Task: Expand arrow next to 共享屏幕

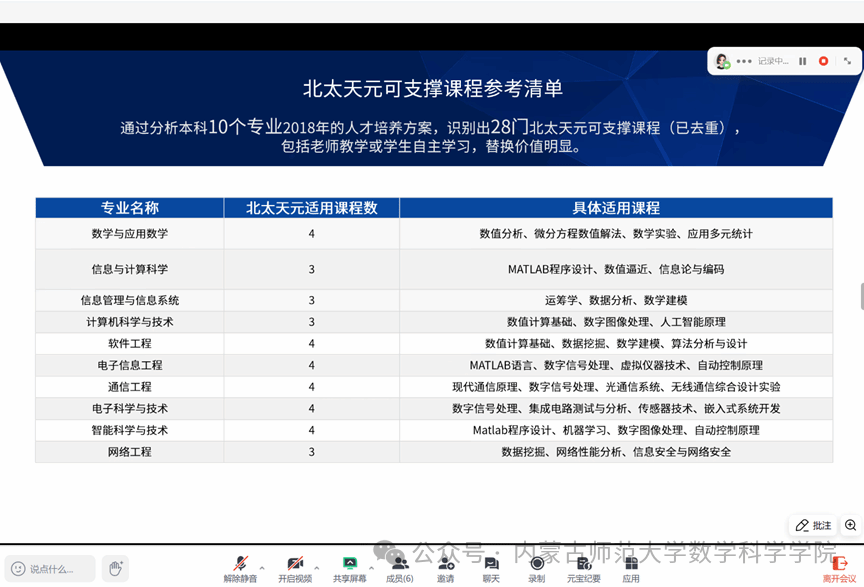Action: tap(372, 567)
